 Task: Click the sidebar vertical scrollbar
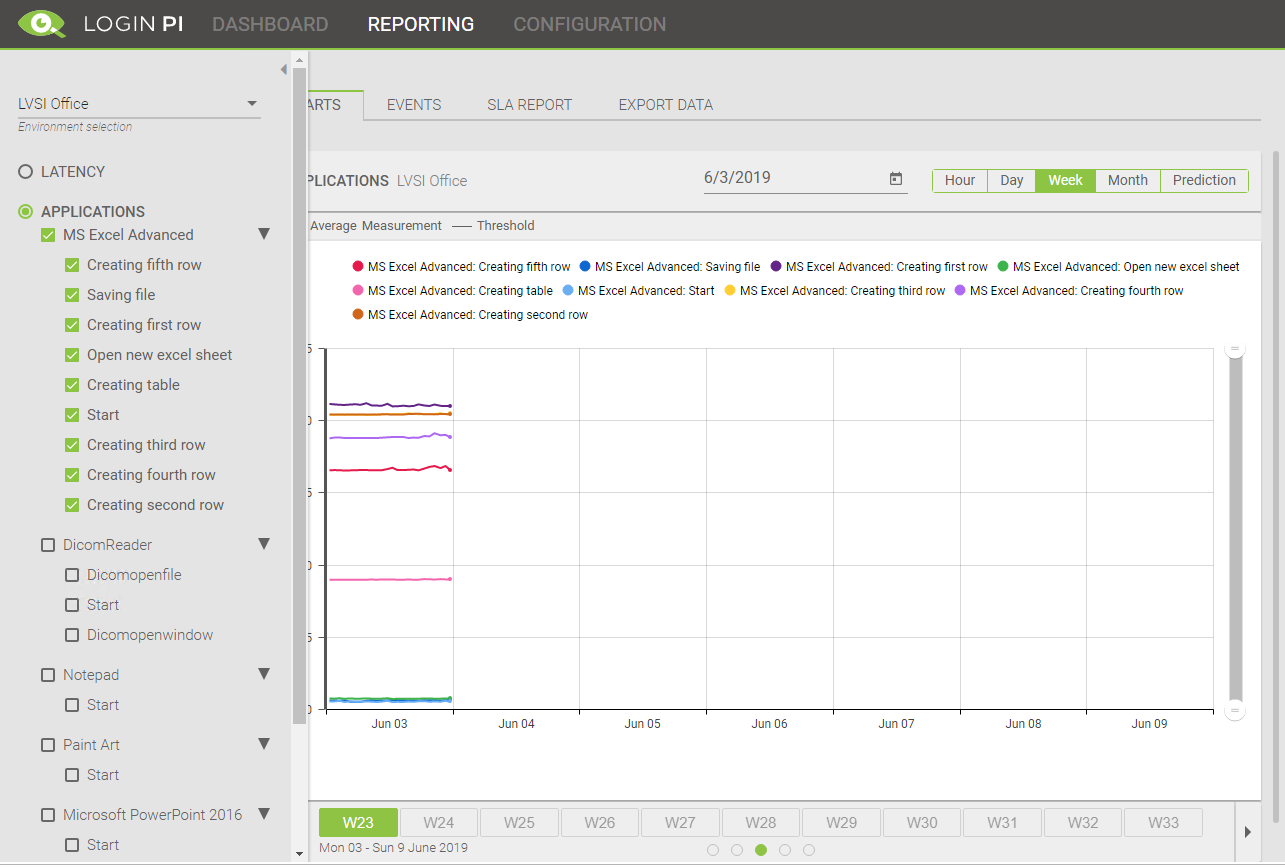pos(299,396)
